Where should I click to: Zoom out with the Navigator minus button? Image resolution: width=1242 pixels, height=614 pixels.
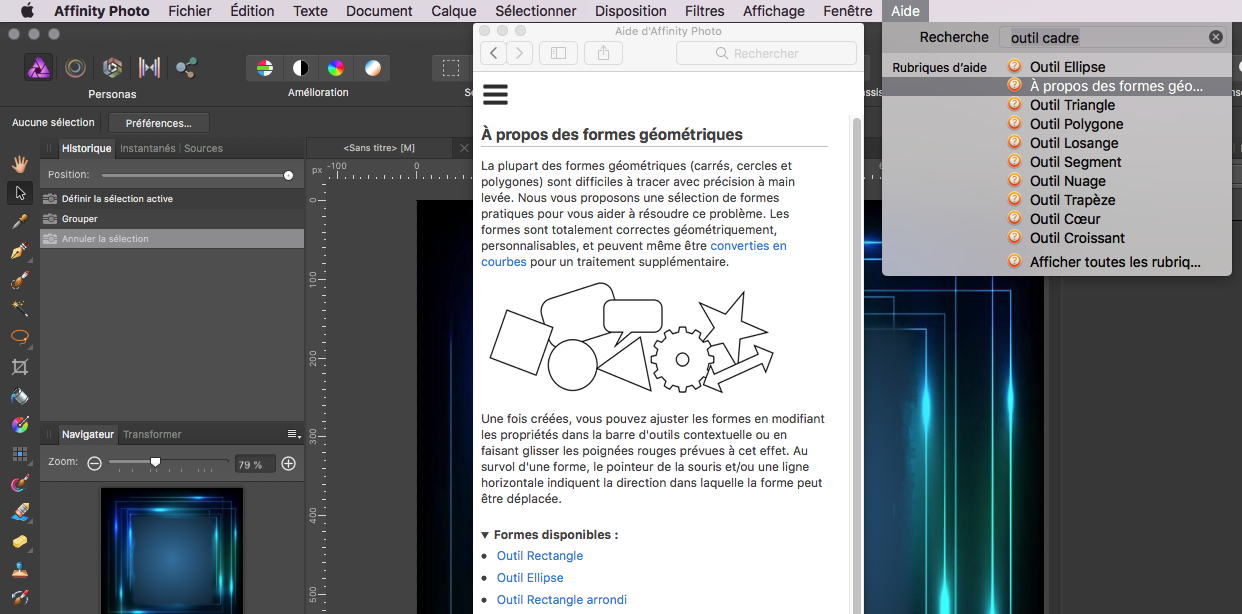[94, 464]
